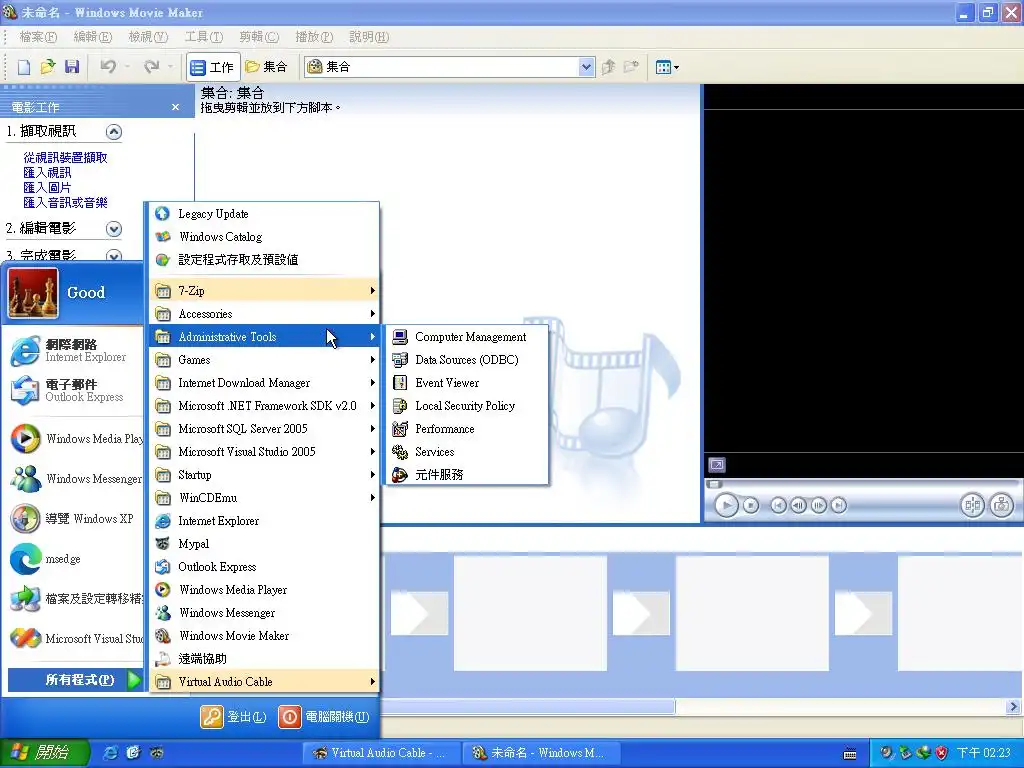
Task: Click the New Project toolbar icon
Action: coord(24,67)
